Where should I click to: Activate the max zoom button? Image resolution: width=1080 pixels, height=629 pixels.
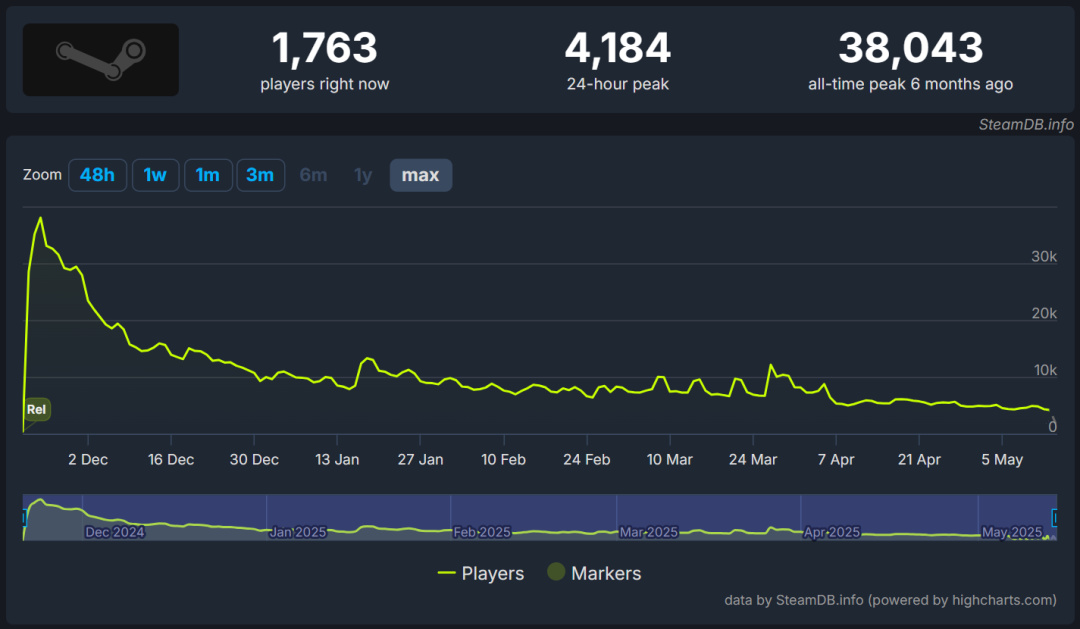421,175
